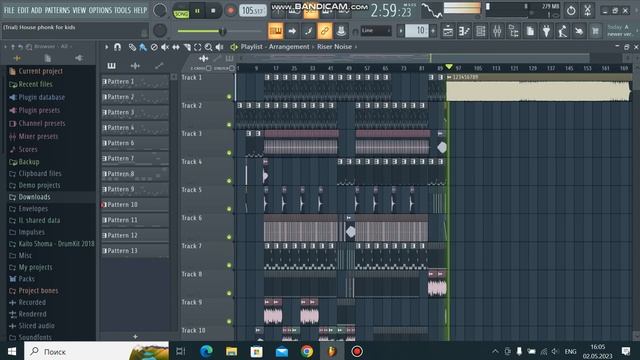640x360 pixels.
Task: Open the FILE menu
Action: [x=9, y=10]
